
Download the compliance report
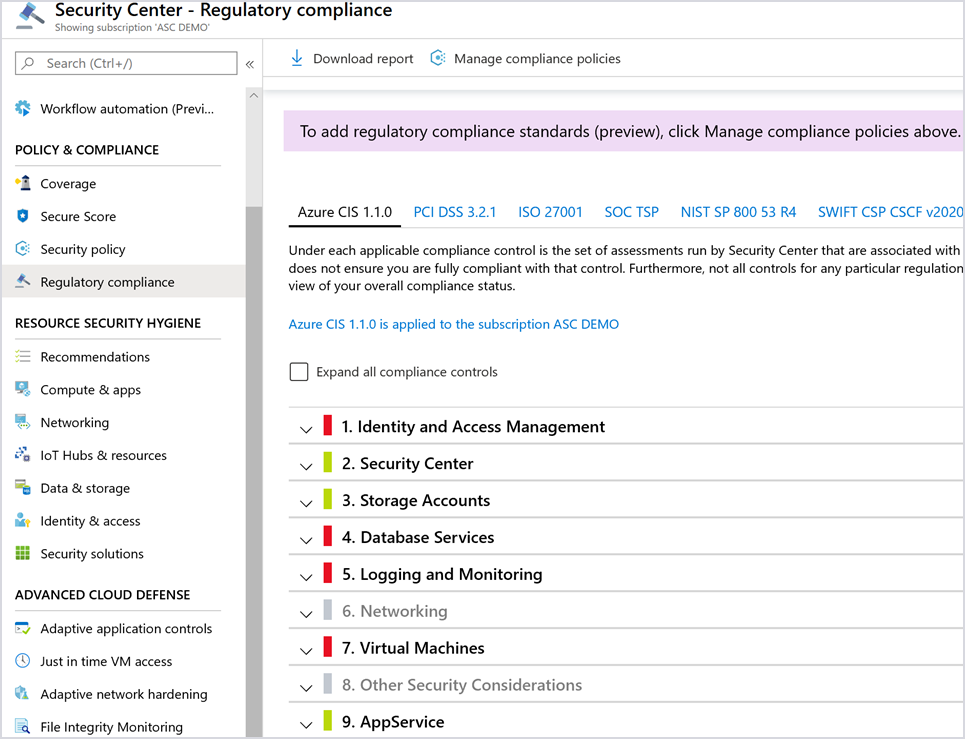350,58
